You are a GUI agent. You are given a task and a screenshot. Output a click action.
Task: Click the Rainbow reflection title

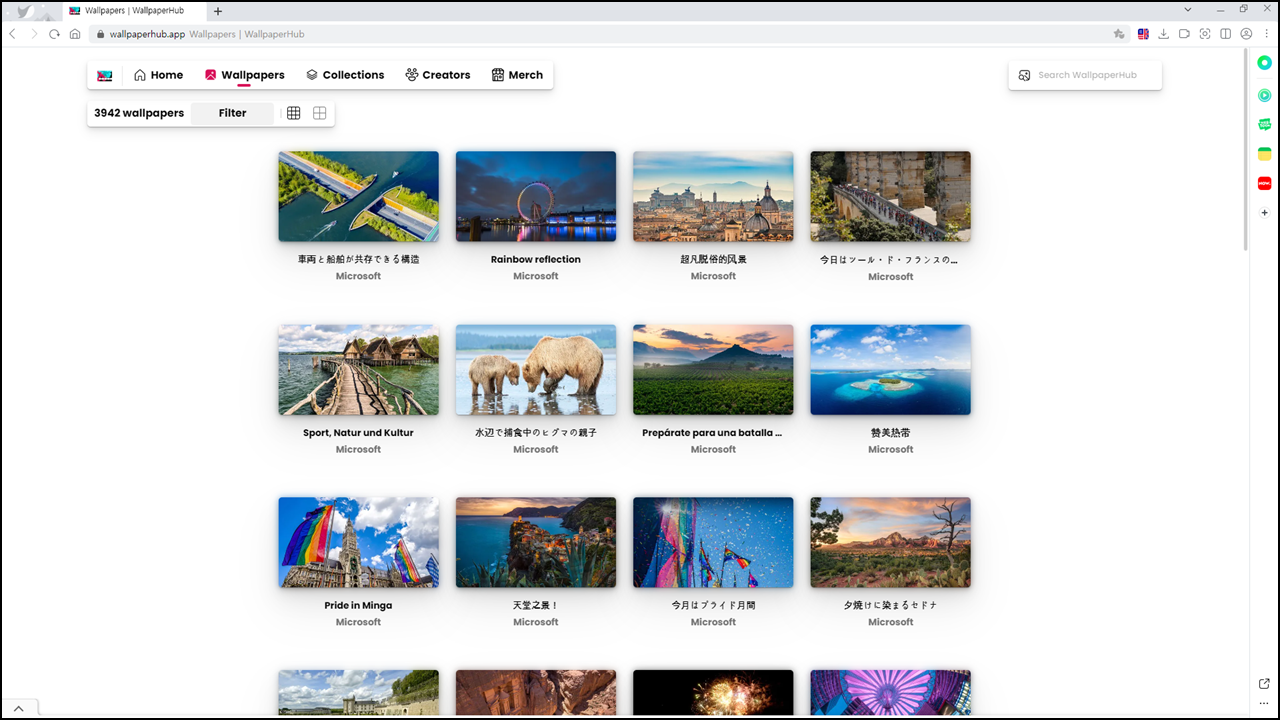tap(536, 259)
